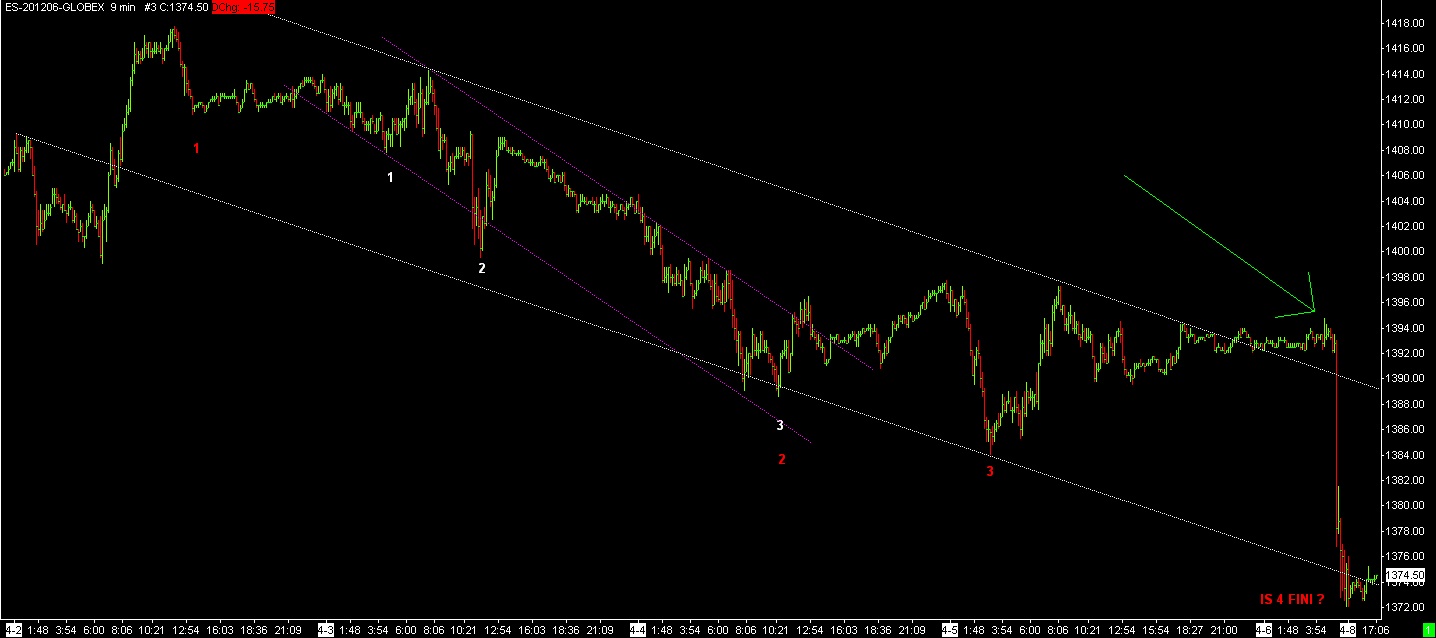Click the white wave label 3
Viewport: 1436px width, 638px height.
click(x=780, y=426)
